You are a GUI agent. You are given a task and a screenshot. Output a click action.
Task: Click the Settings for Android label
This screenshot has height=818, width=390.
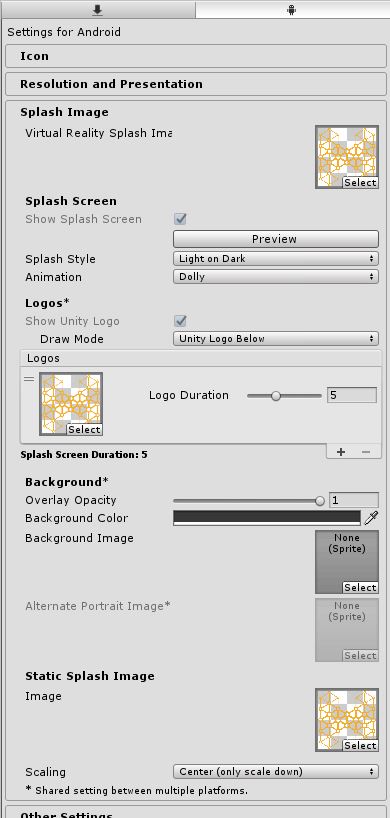pos(64,32)
